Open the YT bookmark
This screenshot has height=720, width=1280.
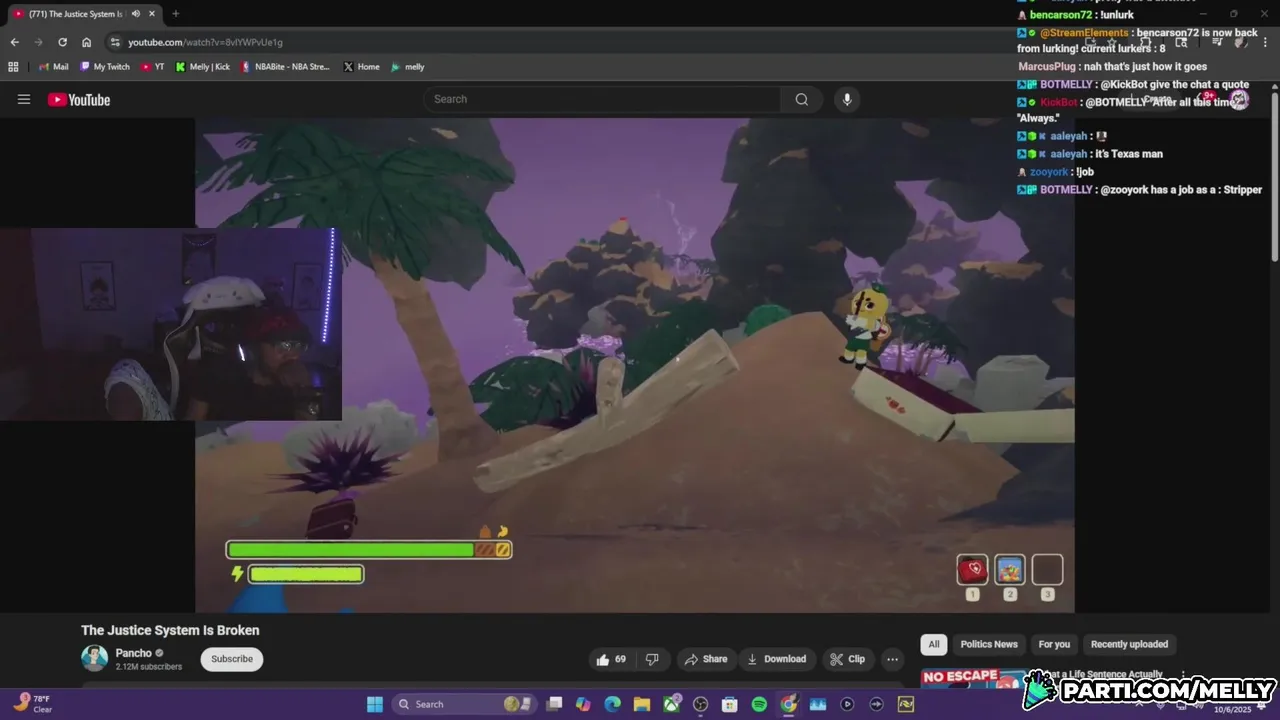153,67
